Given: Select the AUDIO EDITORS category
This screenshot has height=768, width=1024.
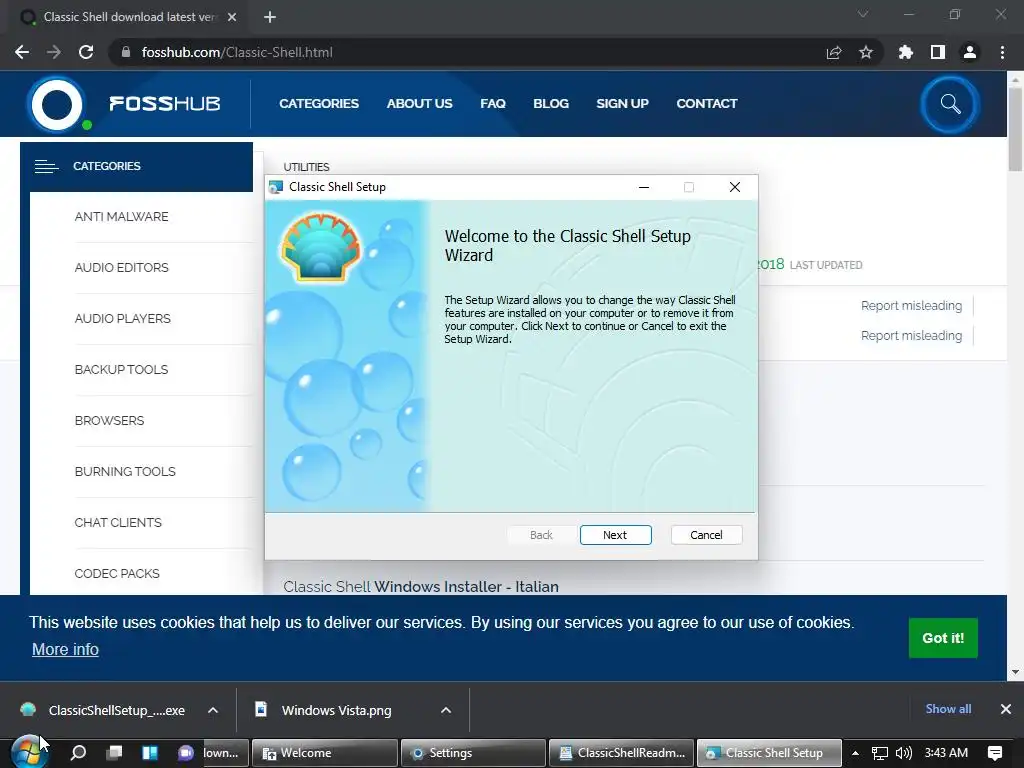Looking at the screenshot, I should click(121, 268).
